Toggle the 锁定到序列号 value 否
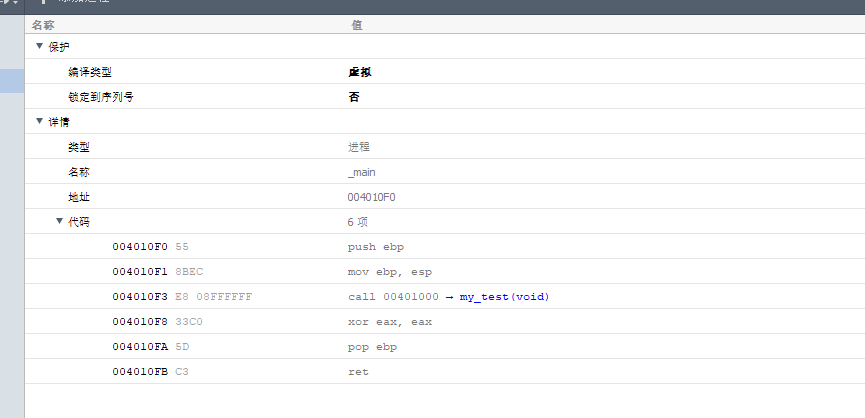The width and height of the screenshot is (865, 418). [354, 97]
